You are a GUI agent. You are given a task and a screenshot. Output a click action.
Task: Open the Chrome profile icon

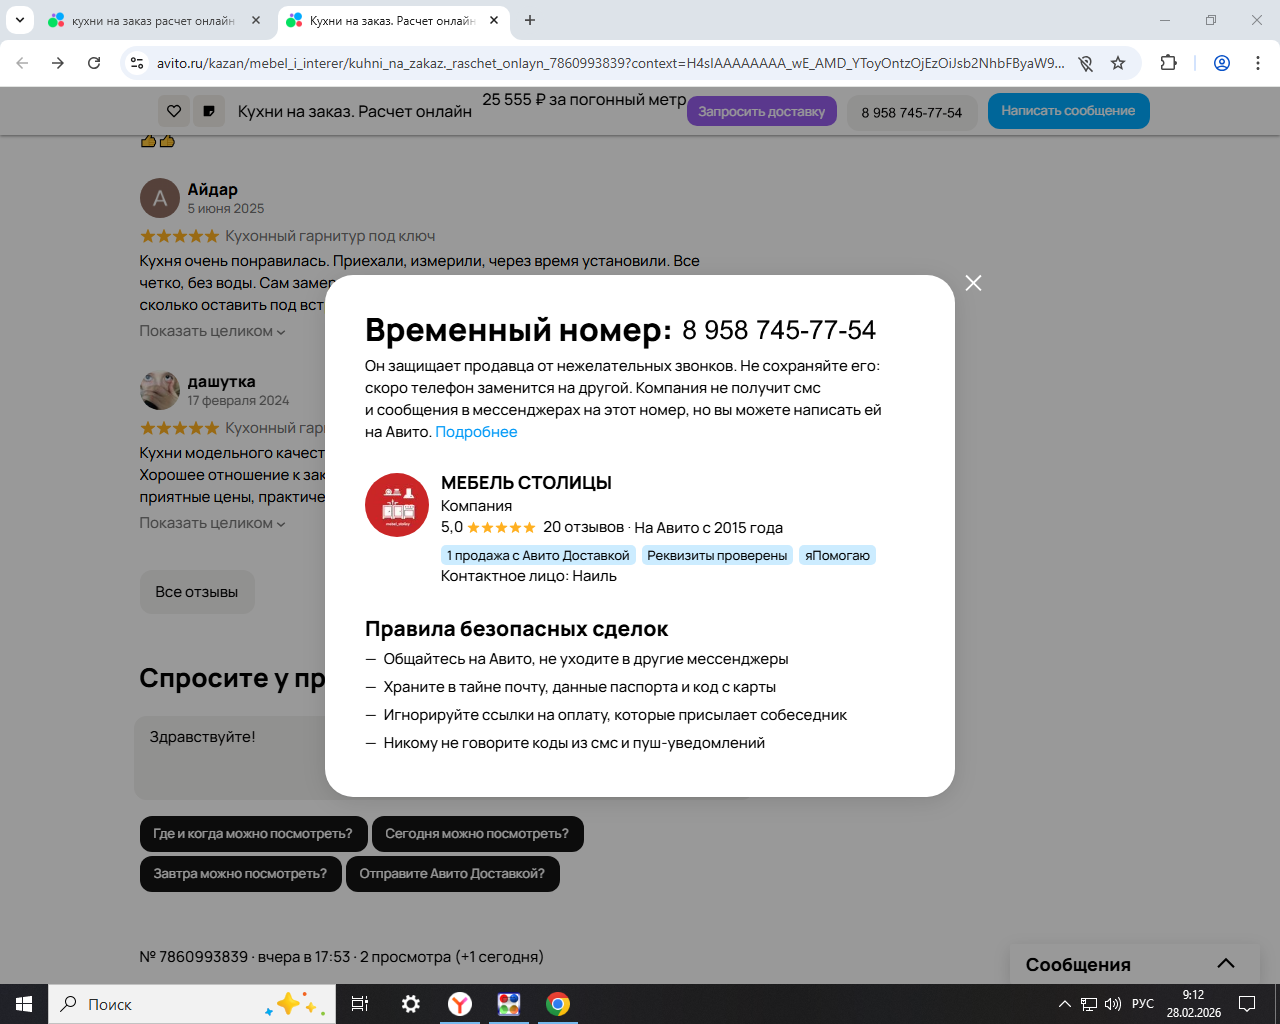pos(1222,63)
